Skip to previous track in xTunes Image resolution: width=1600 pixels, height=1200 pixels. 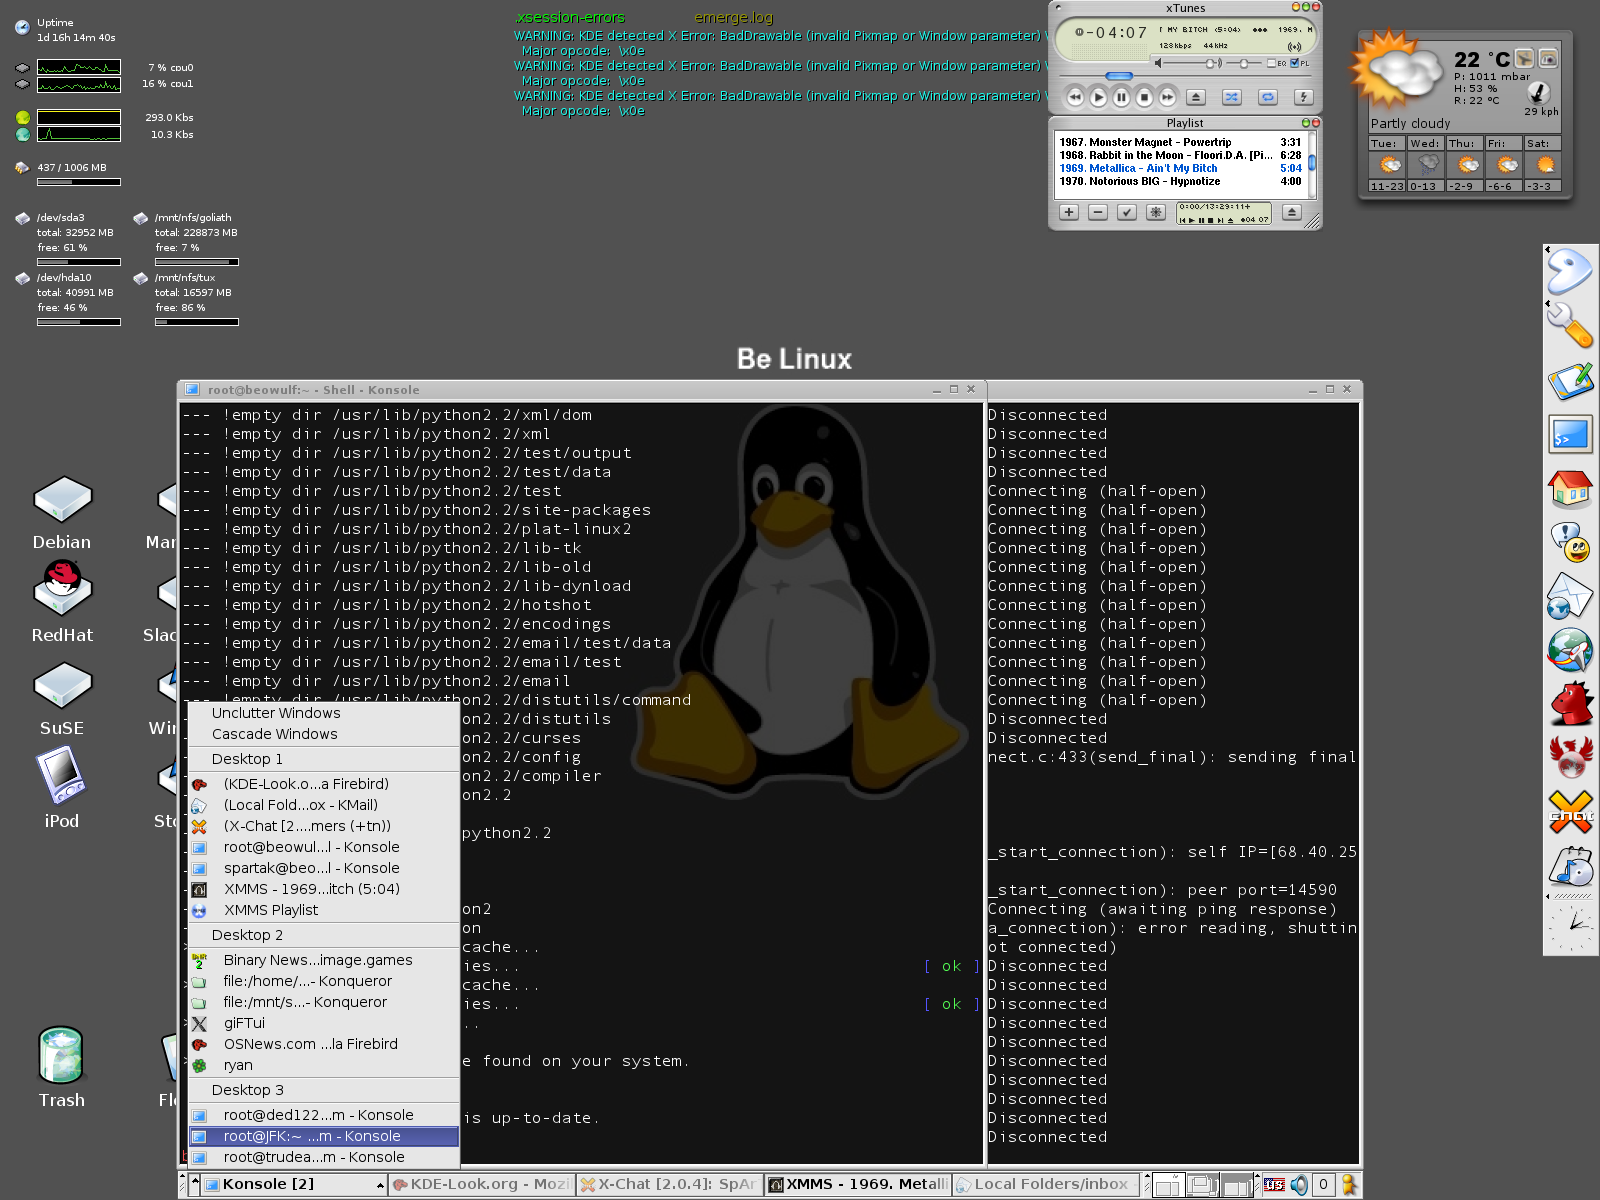[1075, 97]
